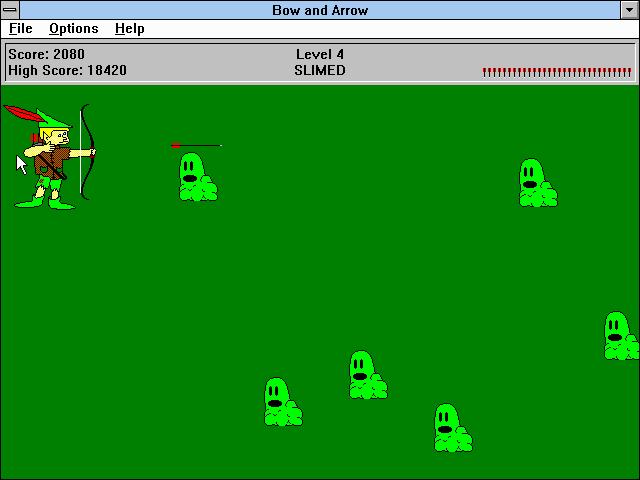The height and width of the screenshot is (480, 640).
Task: Open the Options menu
Action: pyautogui.click(x=73, y=29)
